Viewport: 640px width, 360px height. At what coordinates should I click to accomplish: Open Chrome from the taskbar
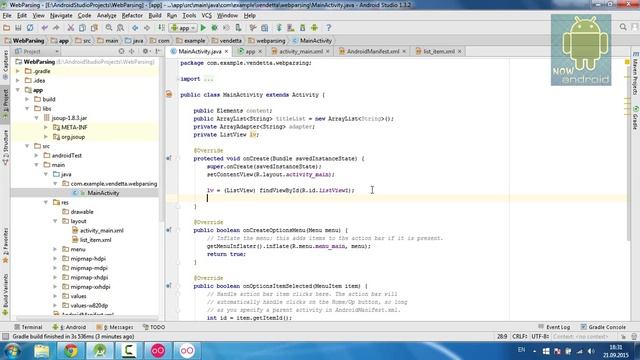pos(71,351)
